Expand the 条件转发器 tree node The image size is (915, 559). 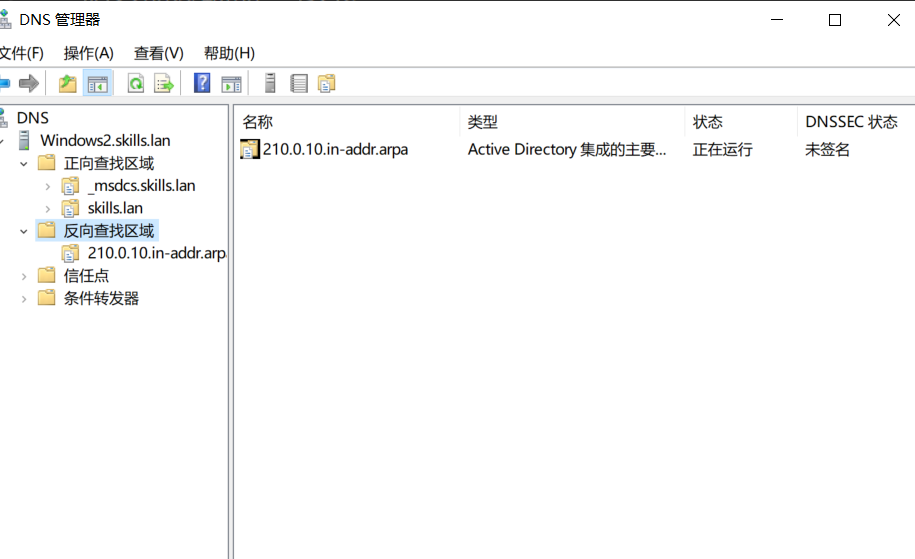pos(23,299)
